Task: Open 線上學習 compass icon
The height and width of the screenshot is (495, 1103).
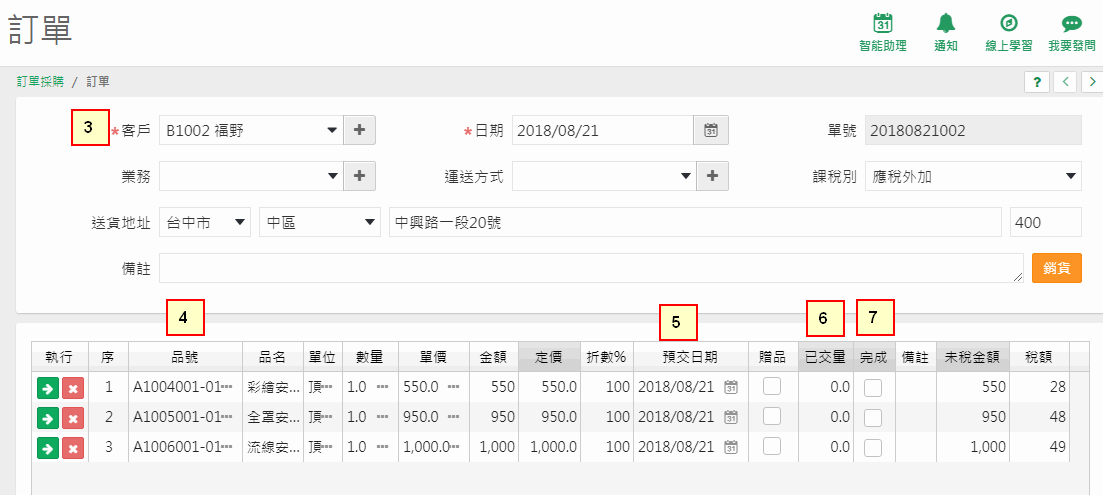Action: tap(1008, 23)
